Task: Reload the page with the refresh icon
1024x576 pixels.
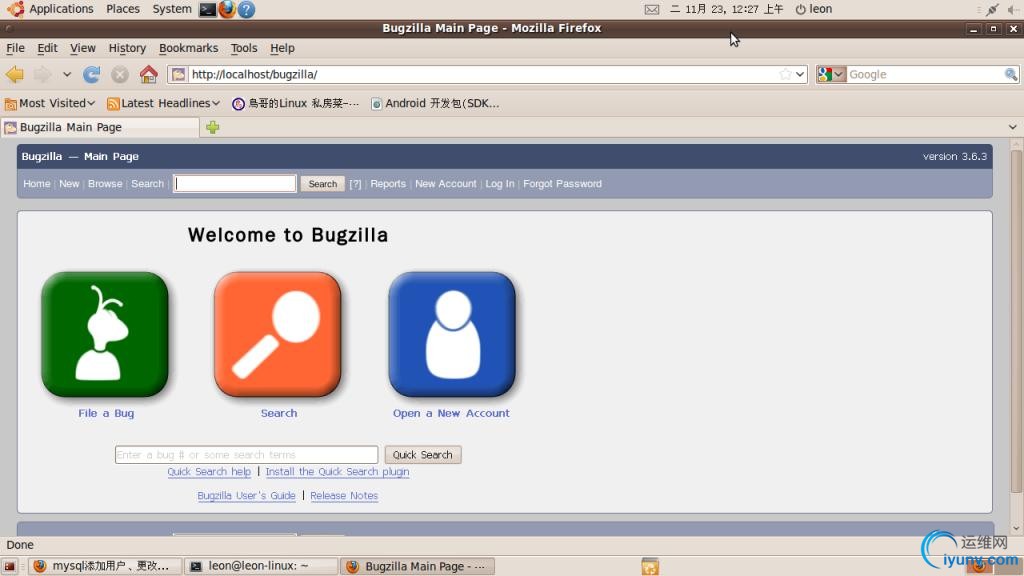Action: pyautogui.click(x=91, y=74)
